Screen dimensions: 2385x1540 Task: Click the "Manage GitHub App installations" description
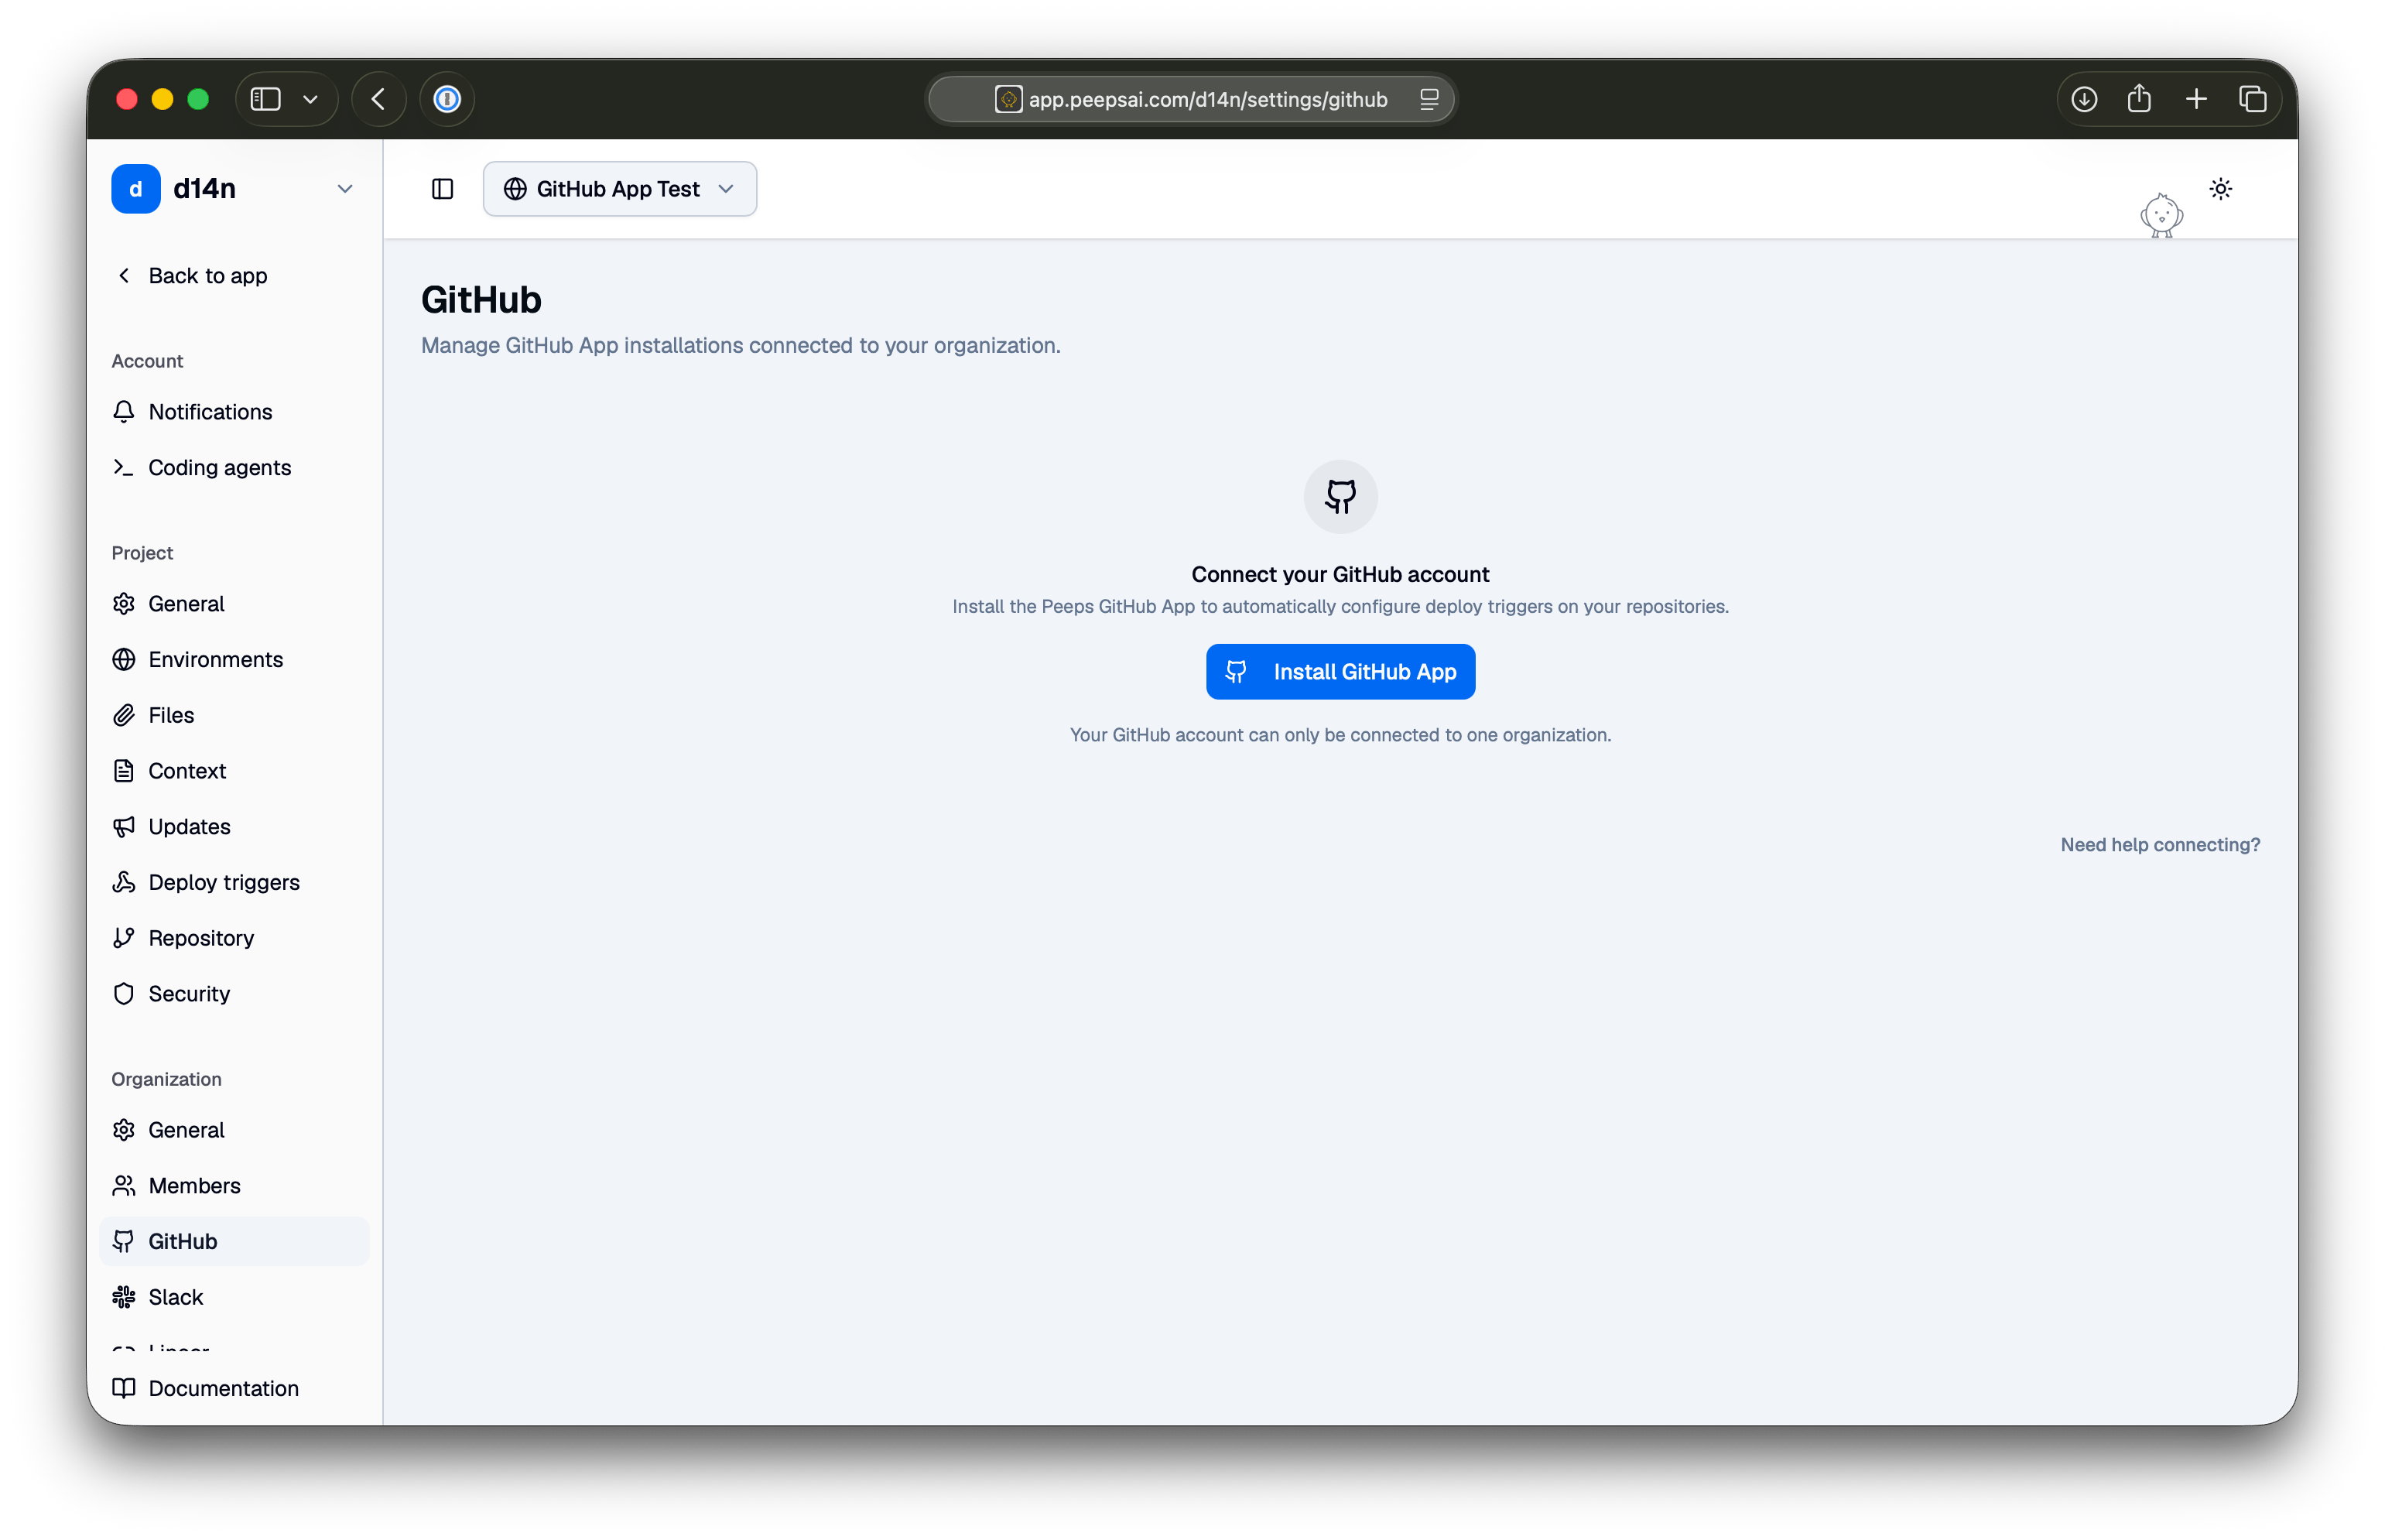pos(741,345)
